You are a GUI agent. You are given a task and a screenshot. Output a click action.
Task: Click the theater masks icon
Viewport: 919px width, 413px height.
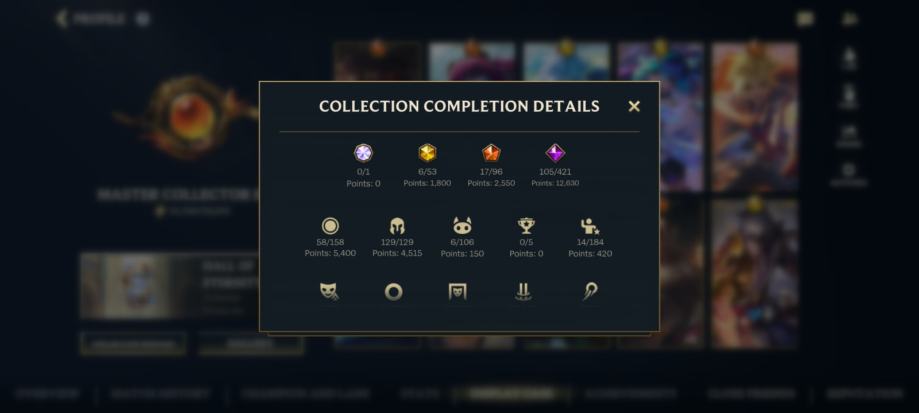329,291
